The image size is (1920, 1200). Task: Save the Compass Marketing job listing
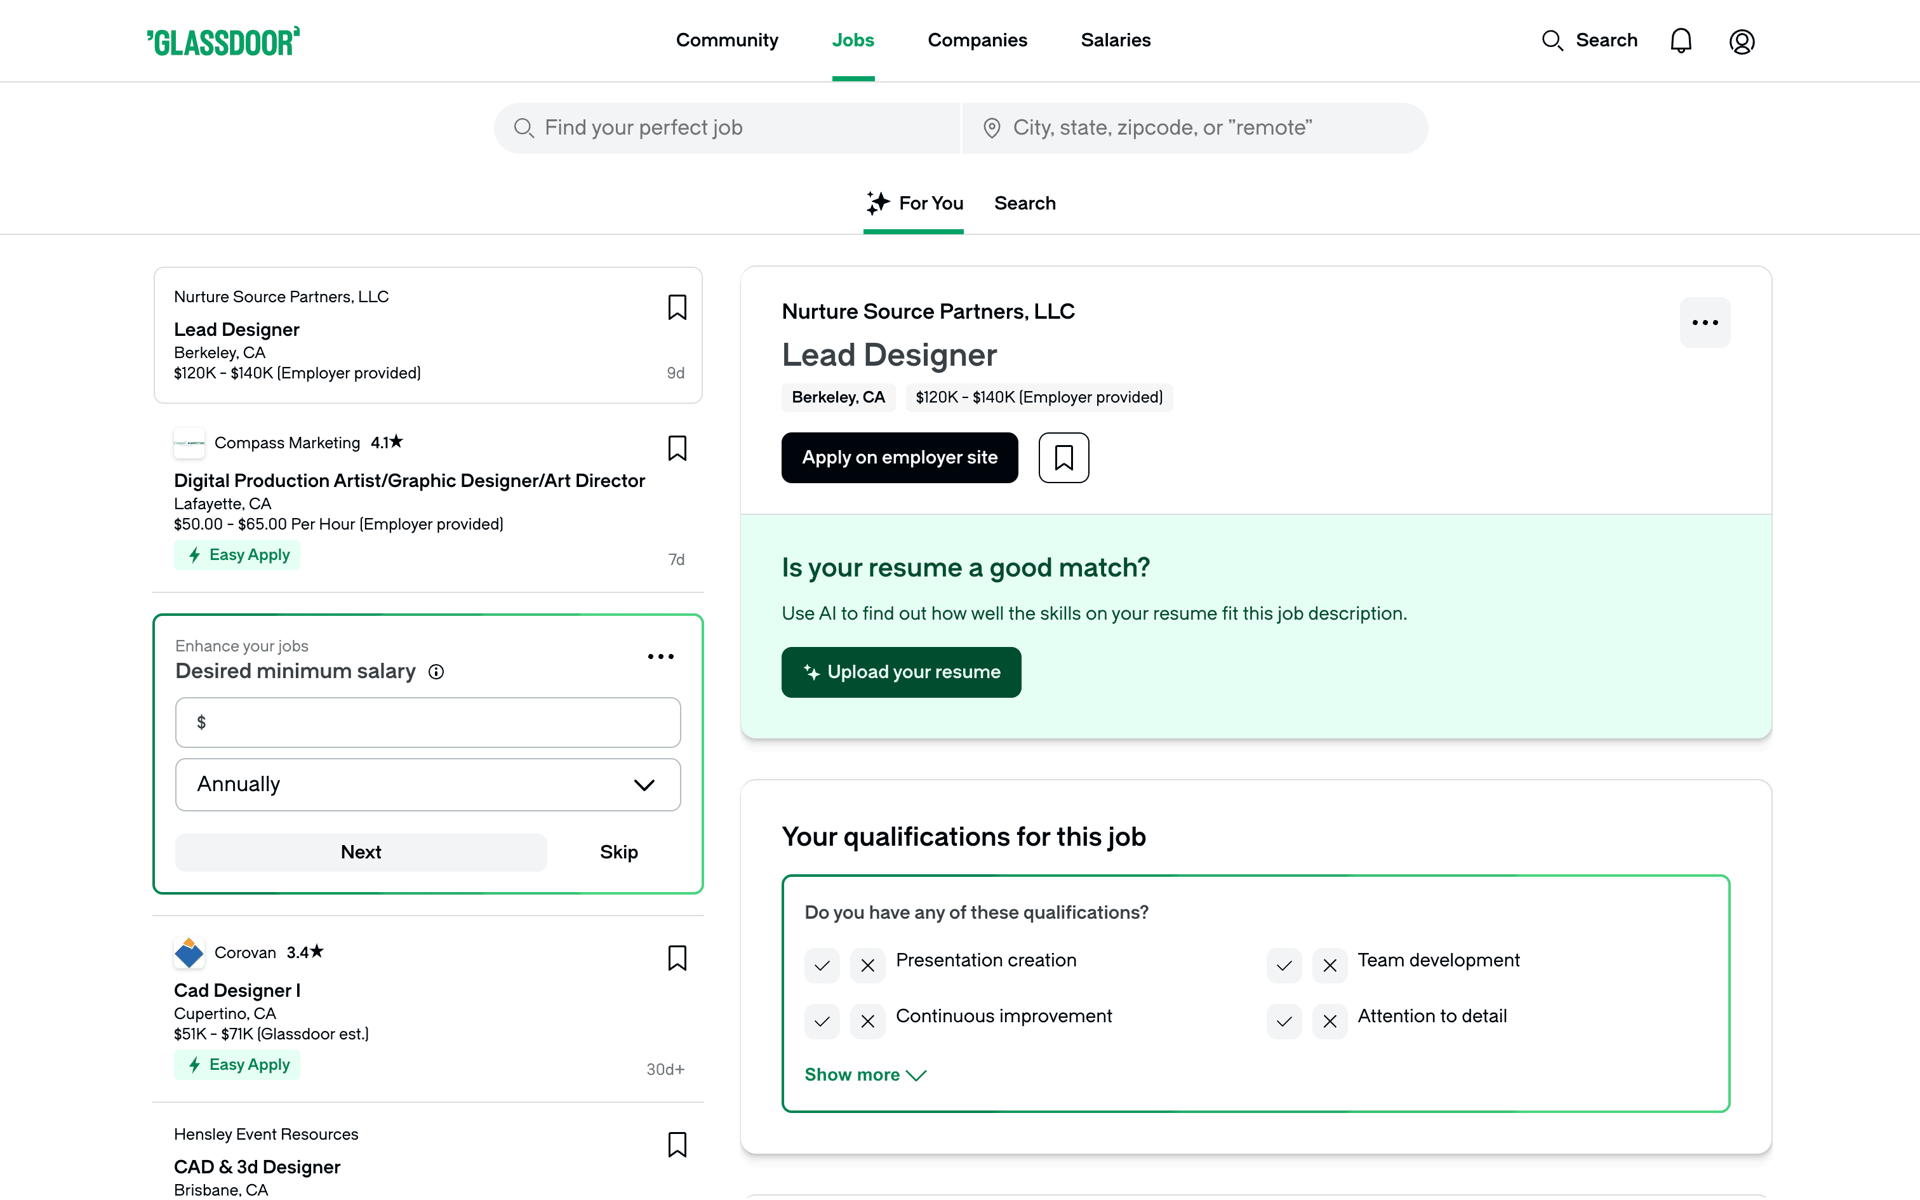point(677,448)
